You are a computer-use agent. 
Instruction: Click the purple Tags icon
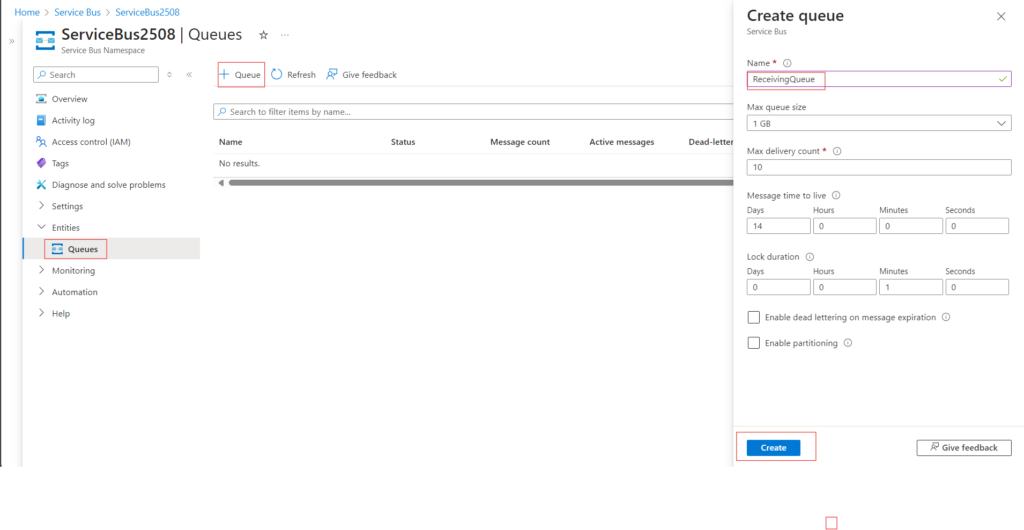[41, 163]
